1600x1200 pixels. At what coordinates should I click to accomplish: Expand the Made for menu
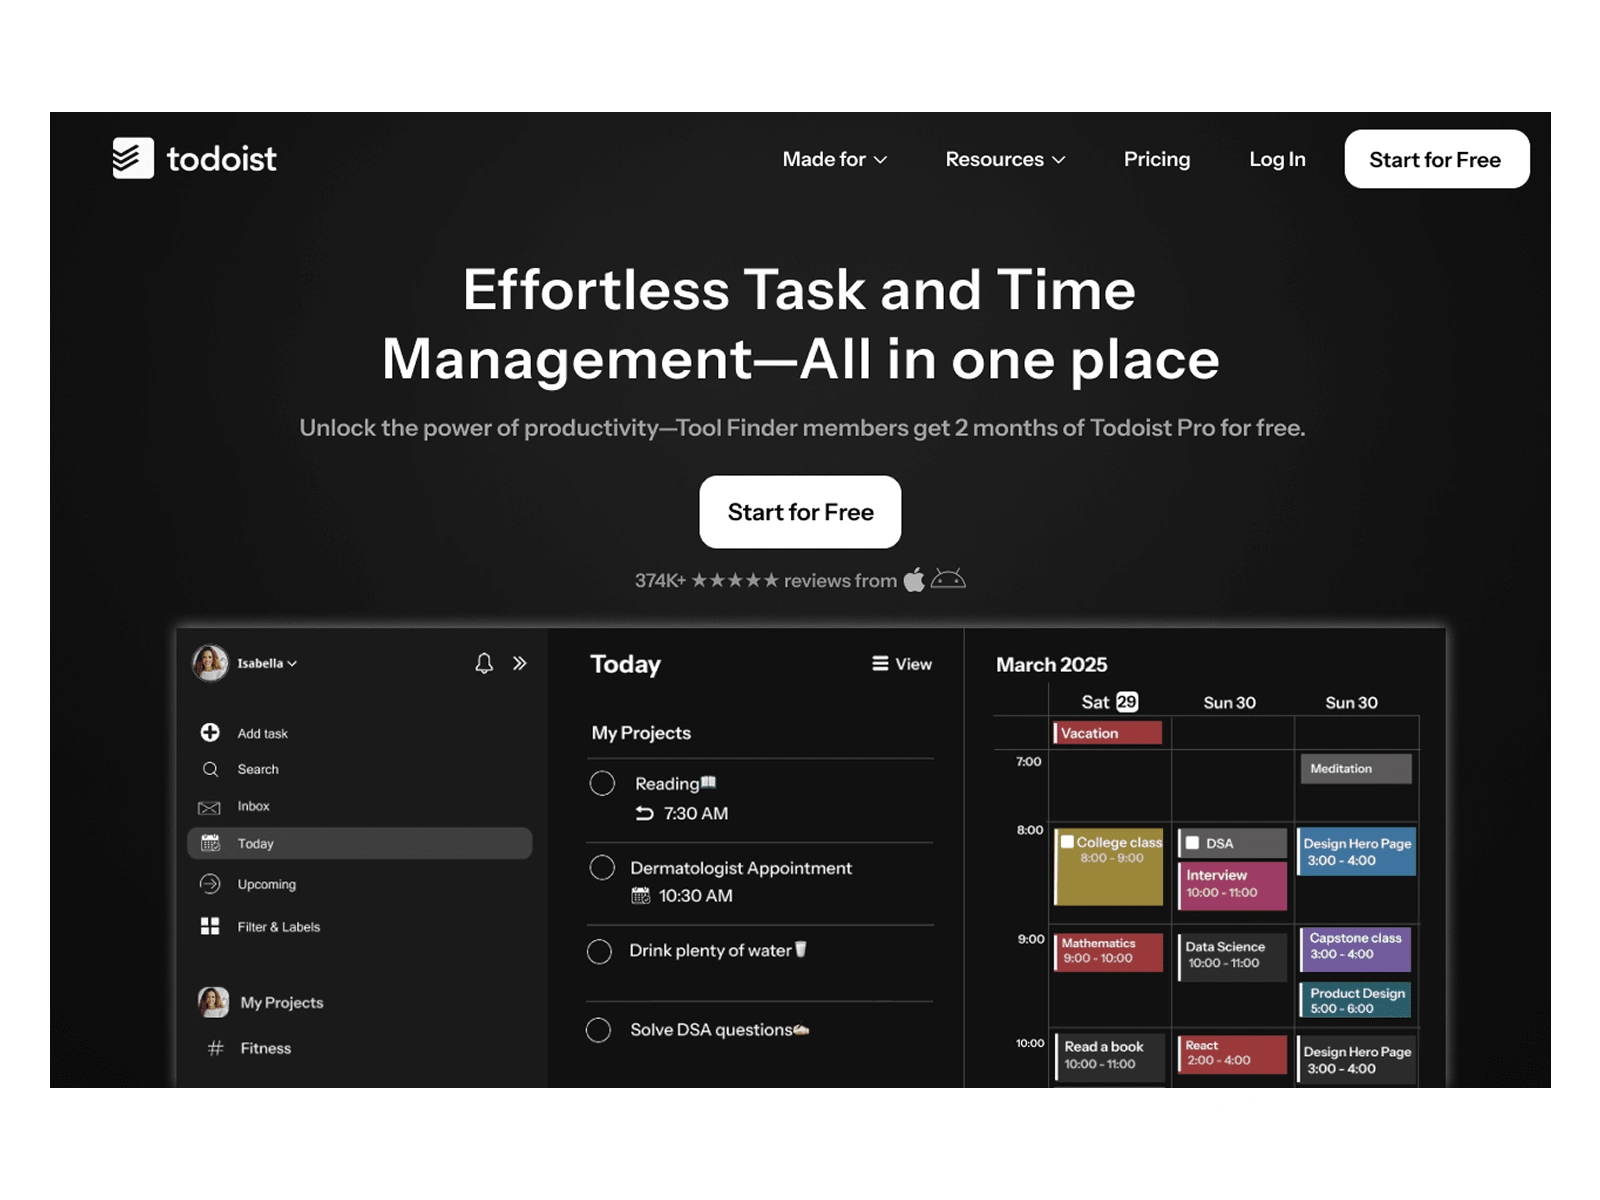tap(835, 159)
